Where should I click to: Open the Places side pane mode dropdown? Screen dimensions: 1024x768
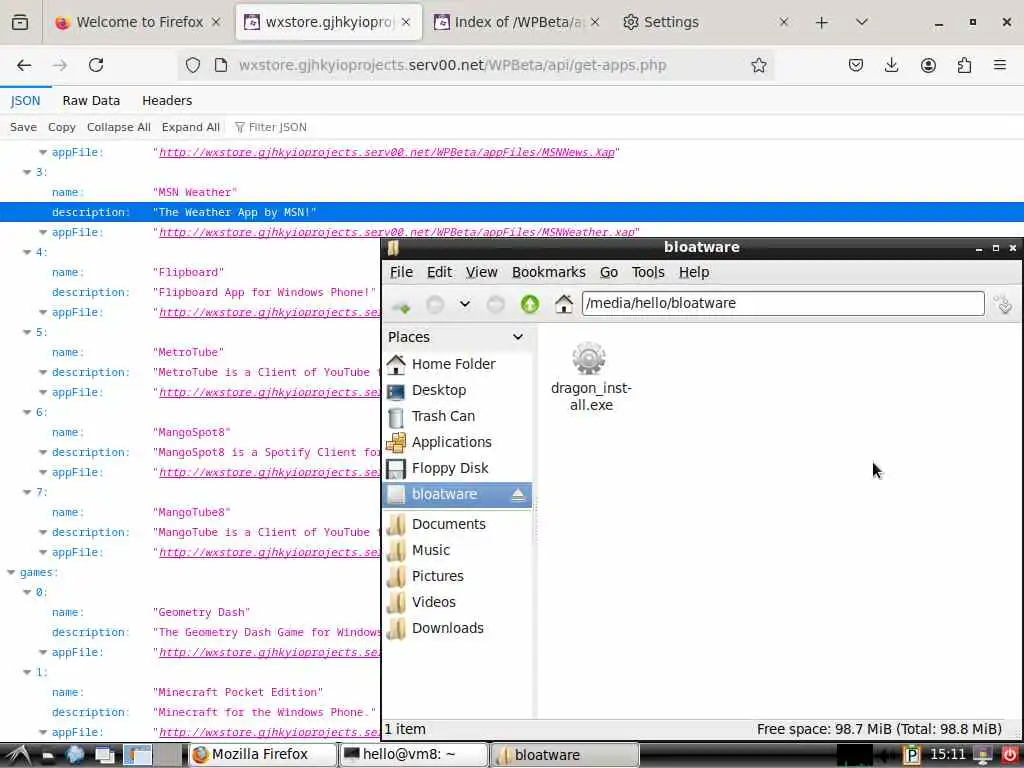(x=518, y=337)
